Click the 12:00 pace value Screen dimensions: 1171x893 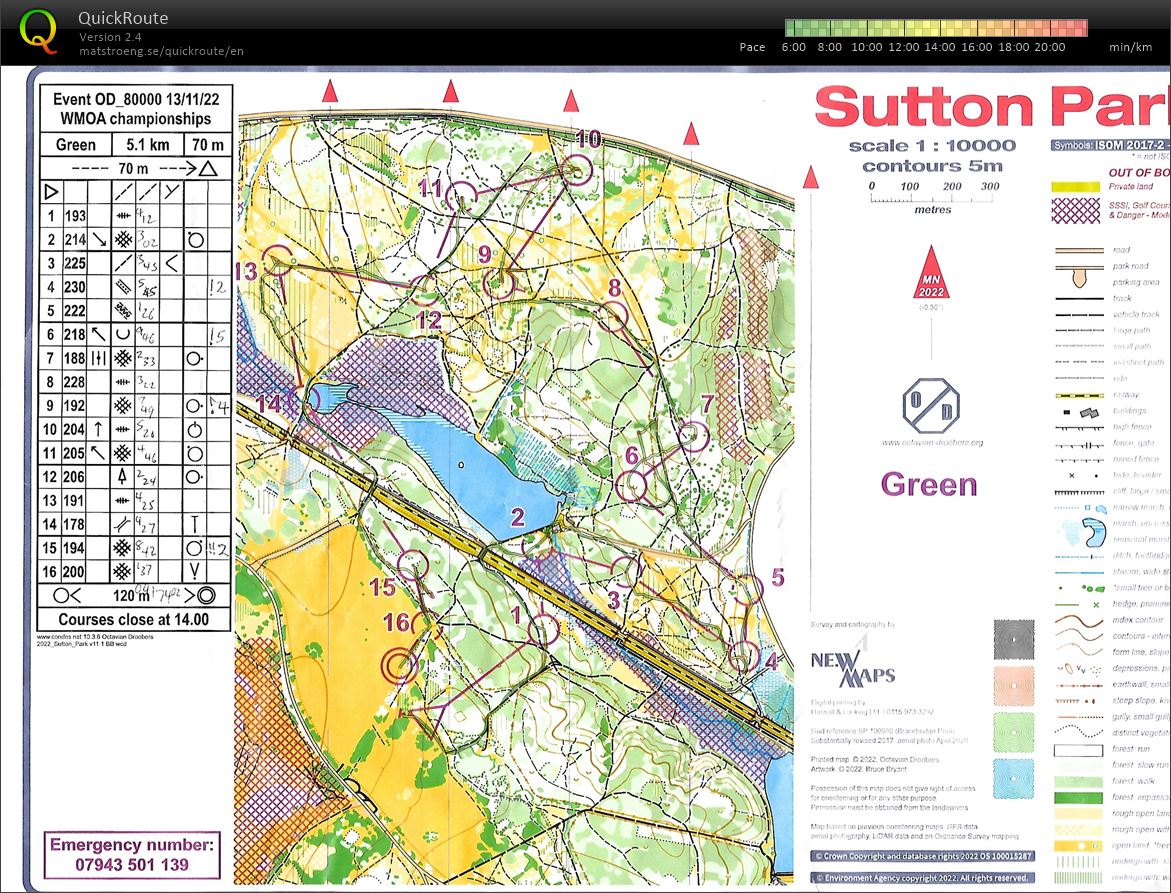click(904, 47)
